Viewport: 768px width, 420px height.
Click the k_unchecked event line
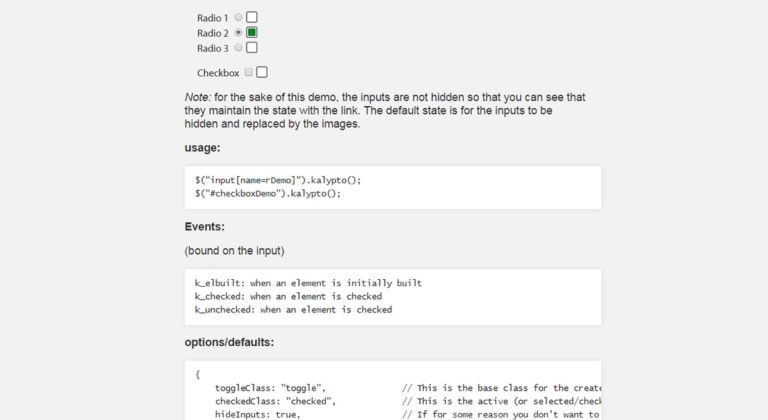(x=293, y=310)
